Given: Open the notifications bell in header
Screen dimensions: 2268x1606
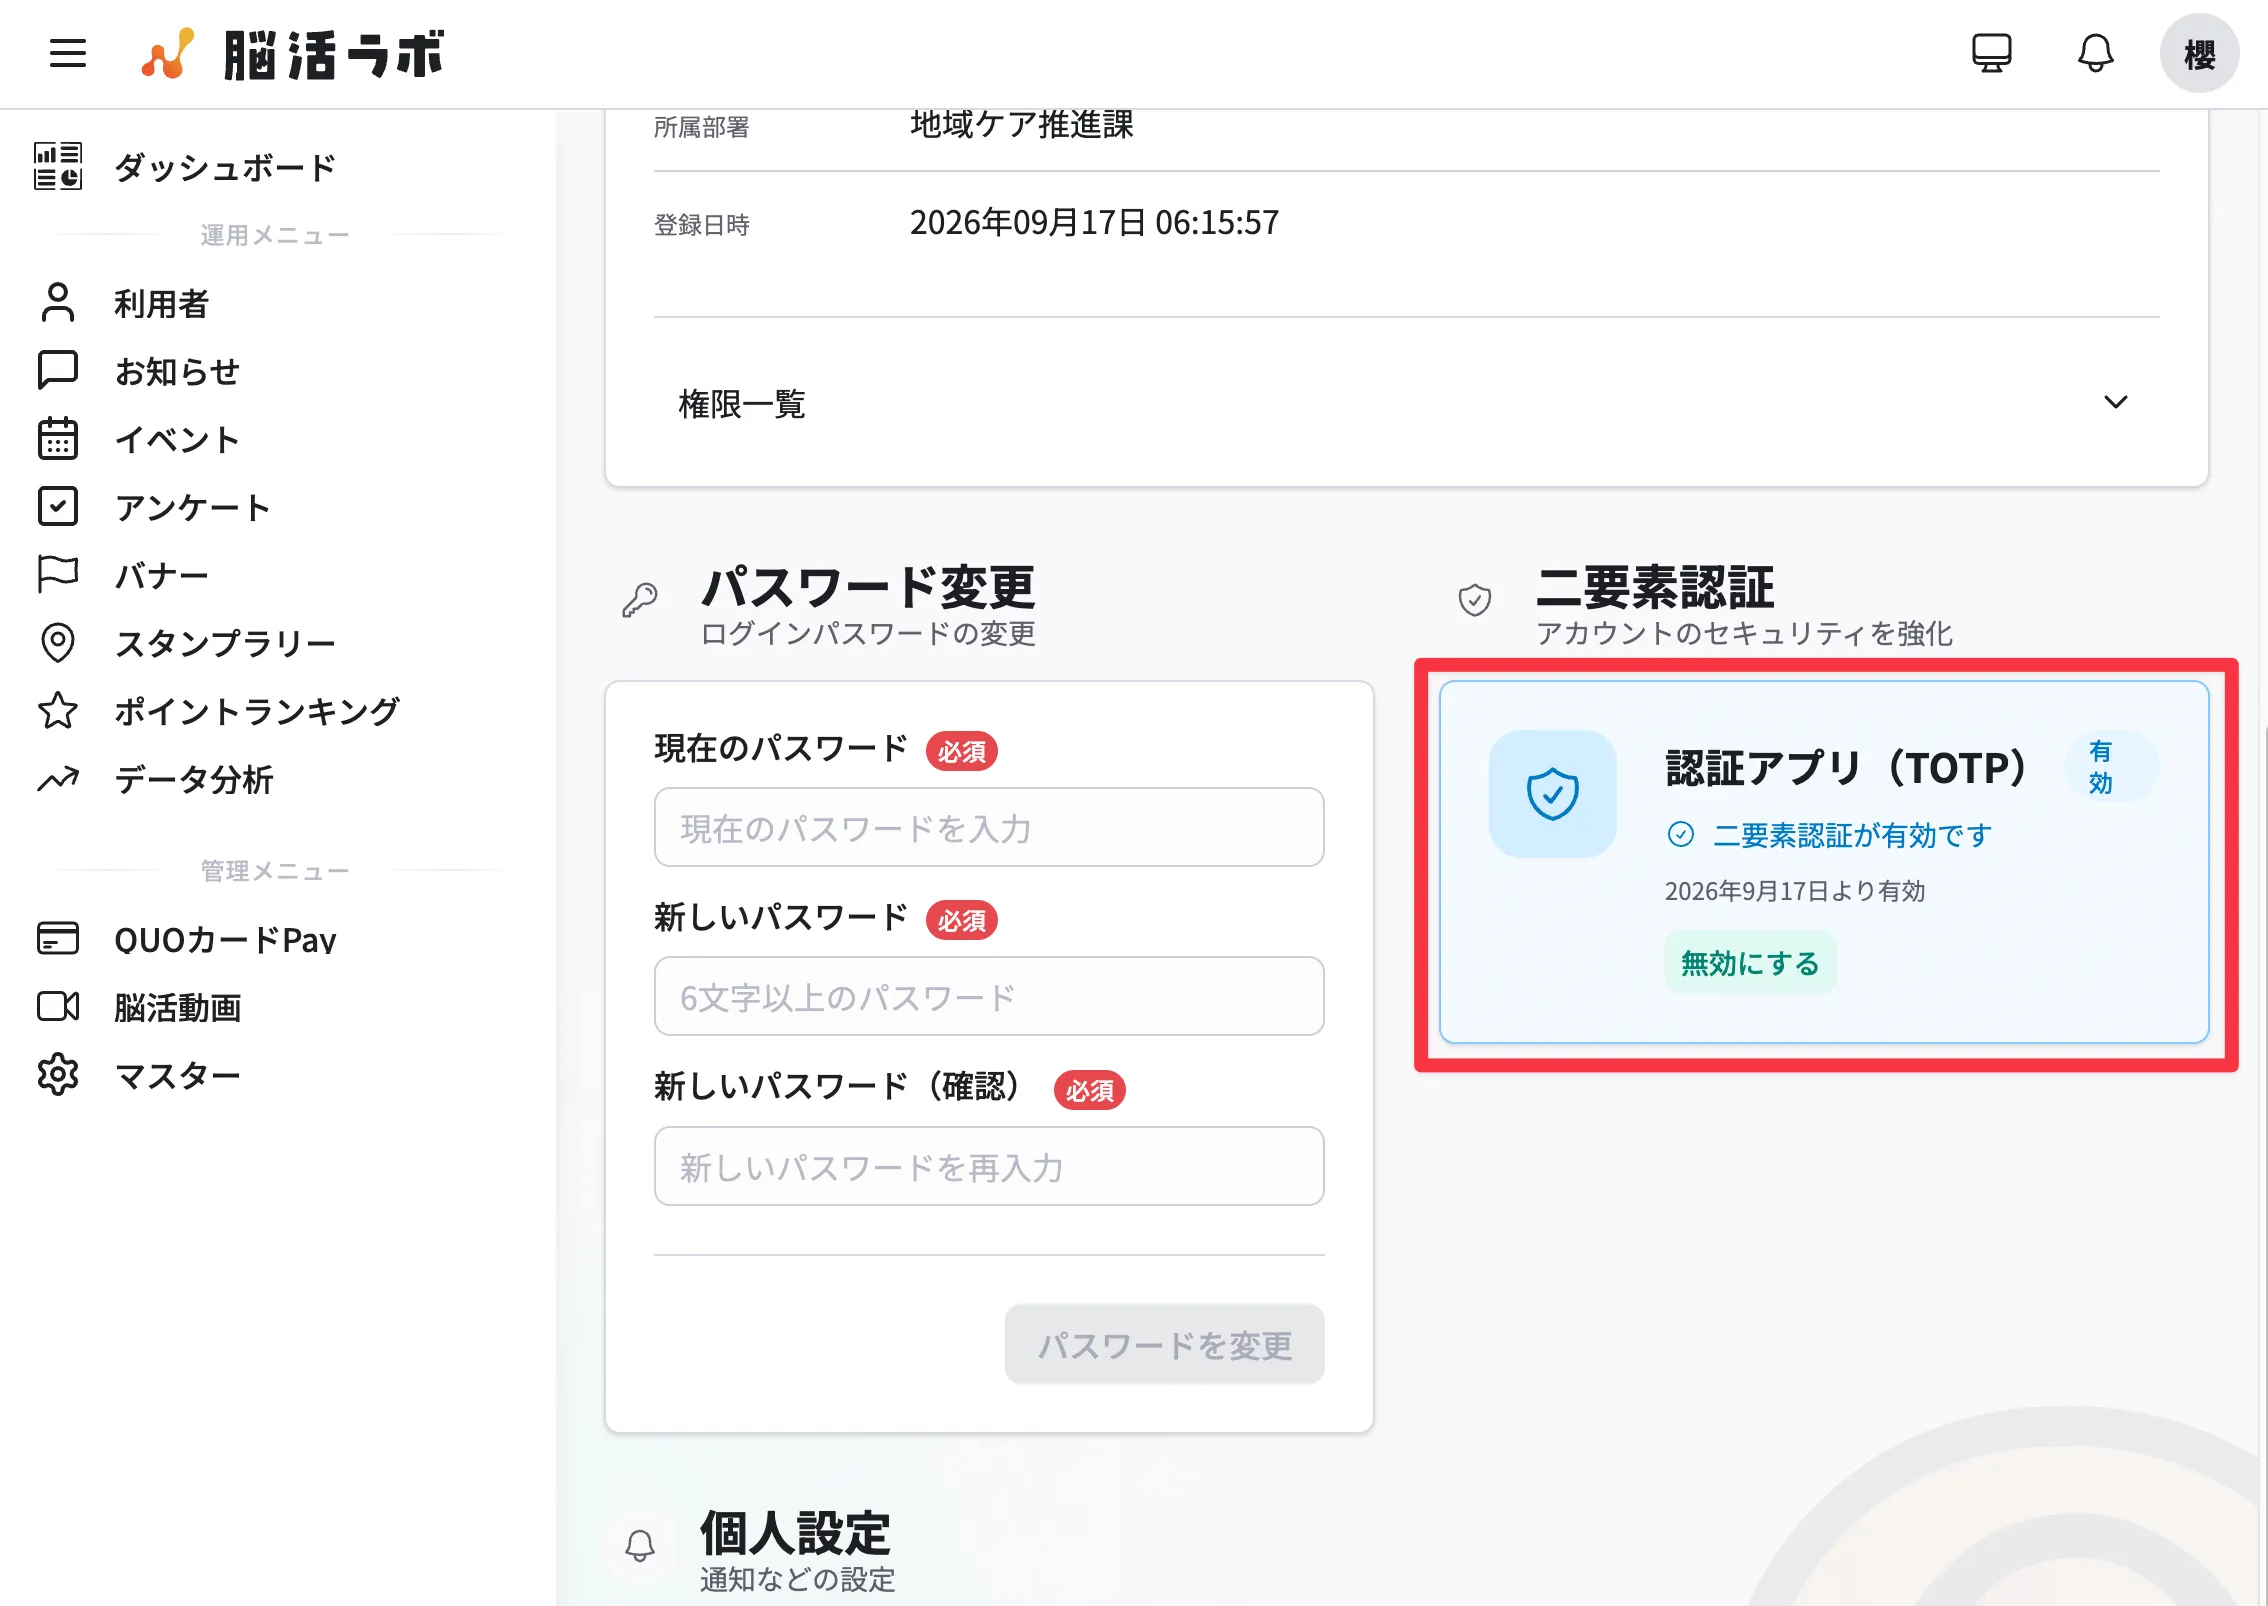Looking at the screenshot, I should click(x=2095, y=53).
